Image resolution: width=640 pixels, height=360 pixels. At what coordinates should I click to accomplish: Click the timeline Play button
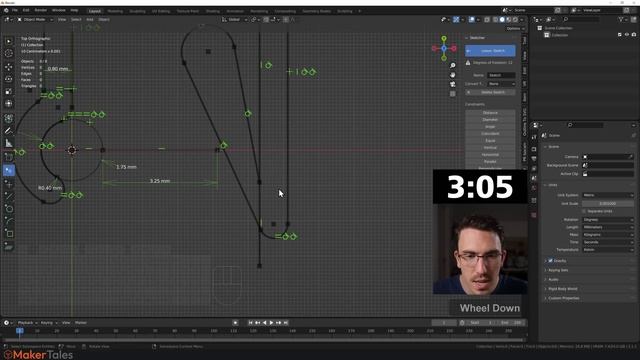pyautogui.click(x=271, y=323)
